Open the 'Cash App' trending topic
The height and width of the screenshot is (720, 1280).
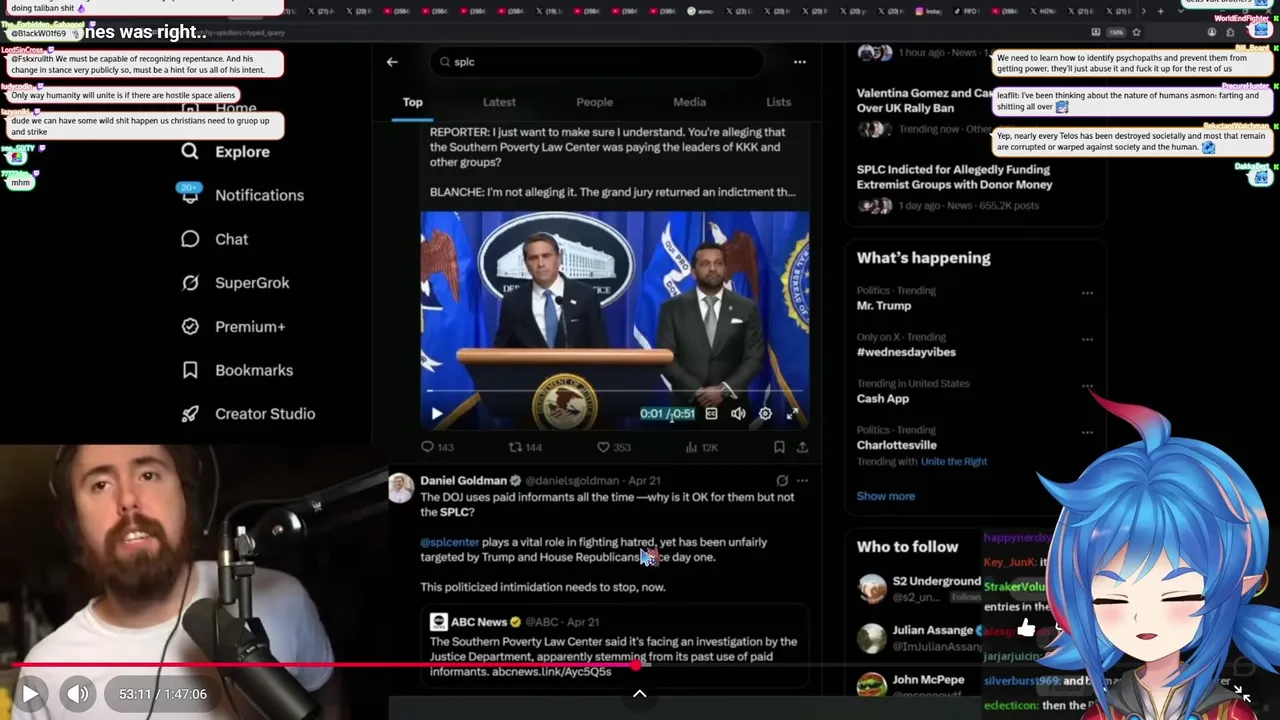pos(883,398)
